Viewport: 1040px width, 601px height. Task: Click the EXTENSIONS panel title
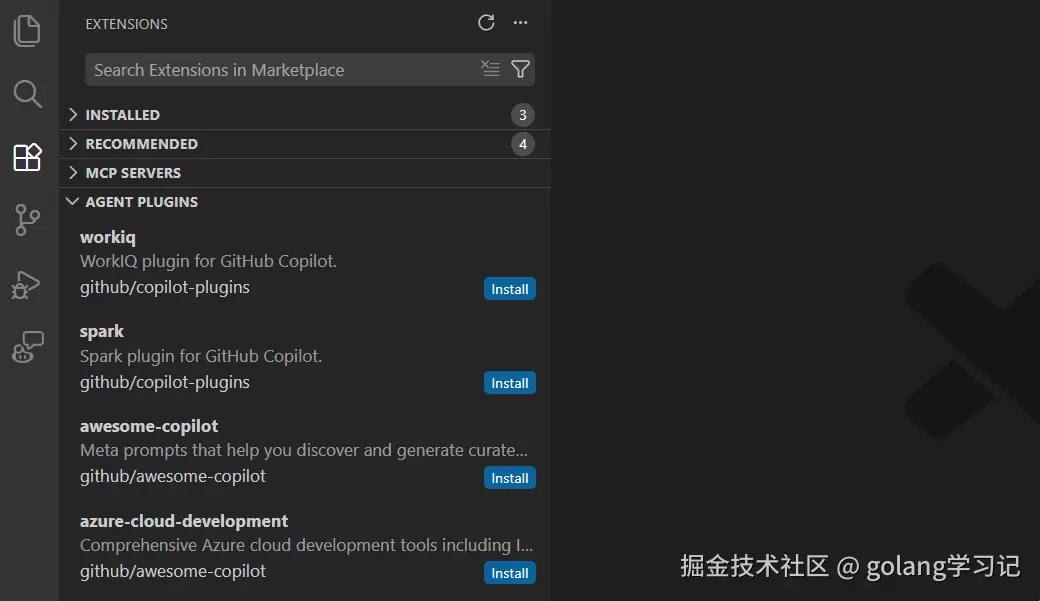click(x=127, y=24)
